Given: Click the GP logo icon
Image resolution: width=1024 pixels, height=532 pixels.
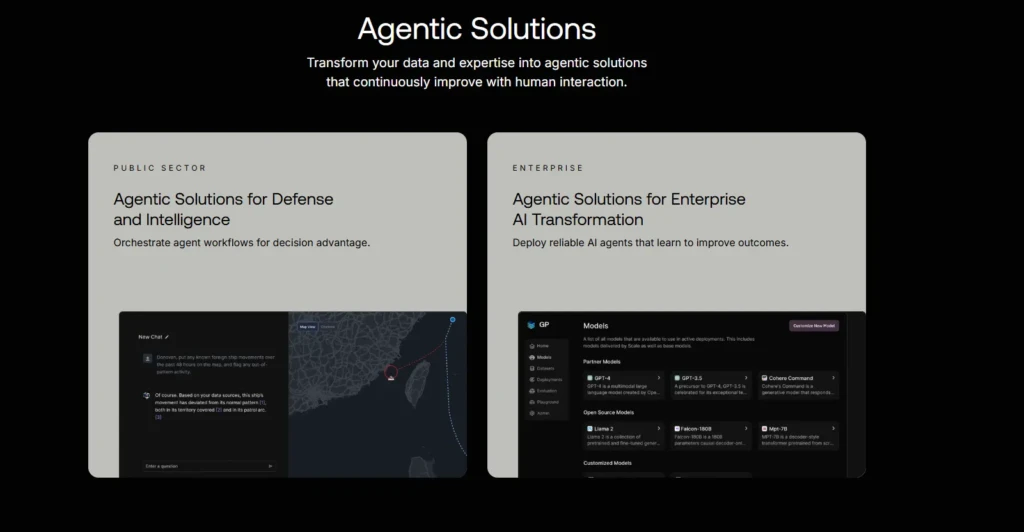Looking at the screenshot, I should (x=531, y=324).
